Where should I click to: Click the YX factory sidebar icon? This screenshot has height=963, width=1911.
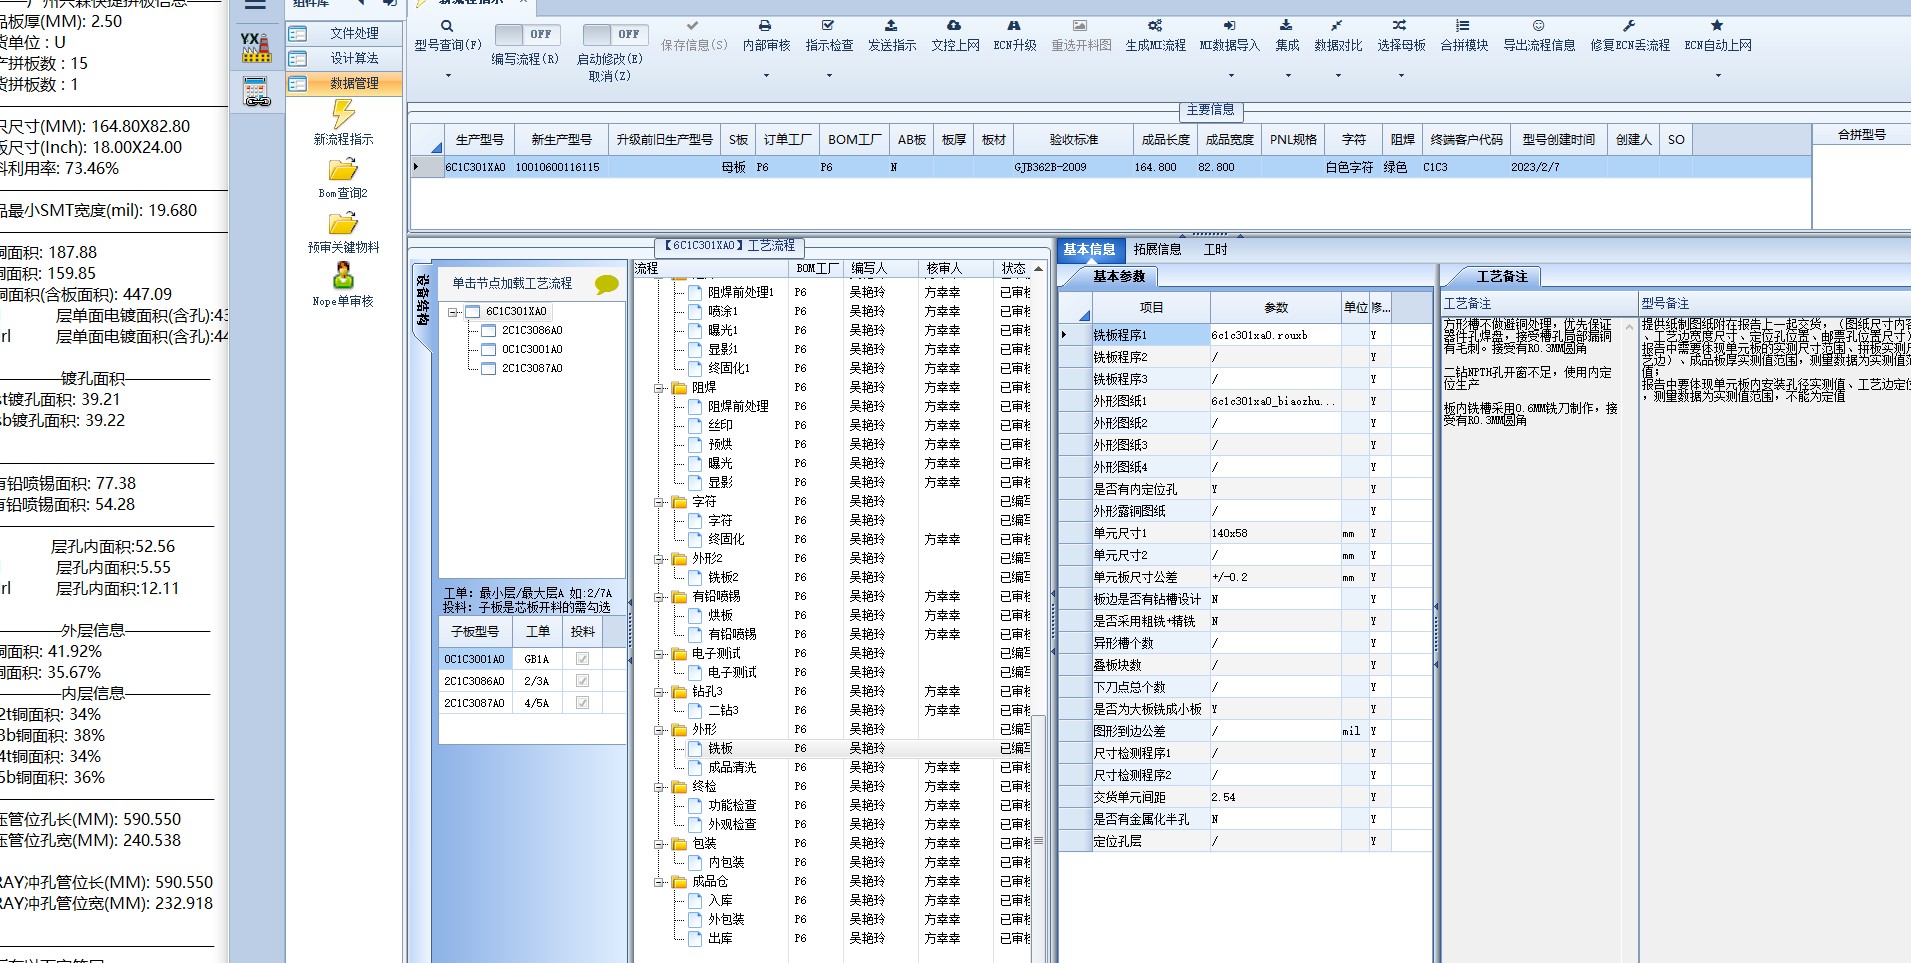tap(256, 47)
